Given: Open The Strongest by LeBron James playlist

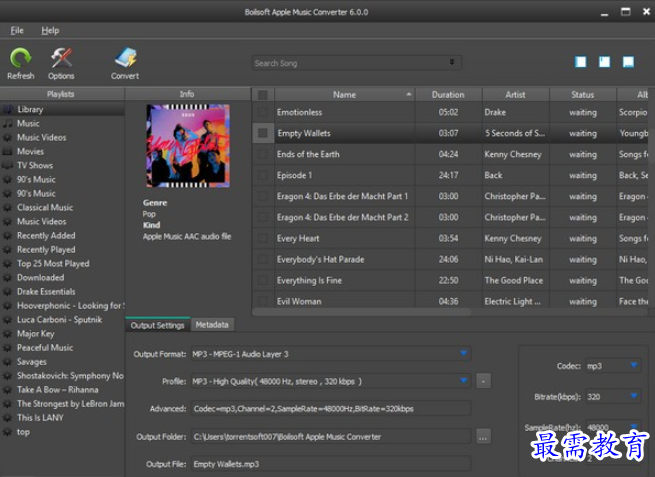Looking at the screenshot, I should coord(62,404).
